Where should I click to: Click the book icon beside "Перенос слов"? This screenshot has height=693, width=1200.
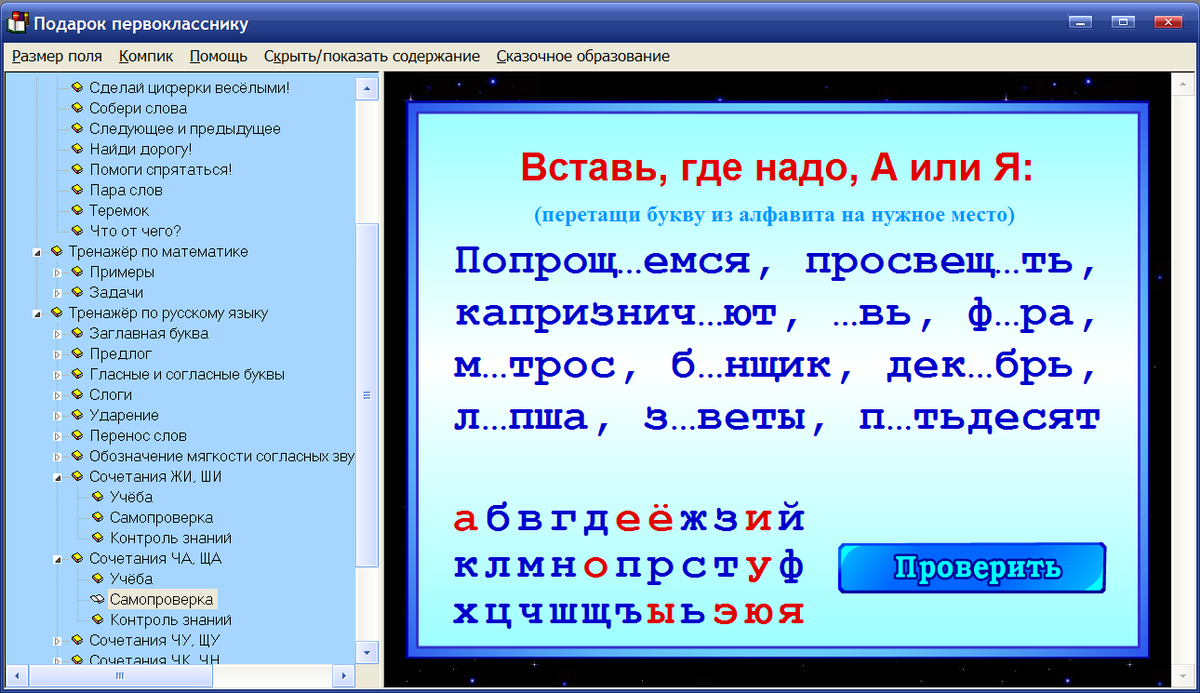[x=77, y=435]
